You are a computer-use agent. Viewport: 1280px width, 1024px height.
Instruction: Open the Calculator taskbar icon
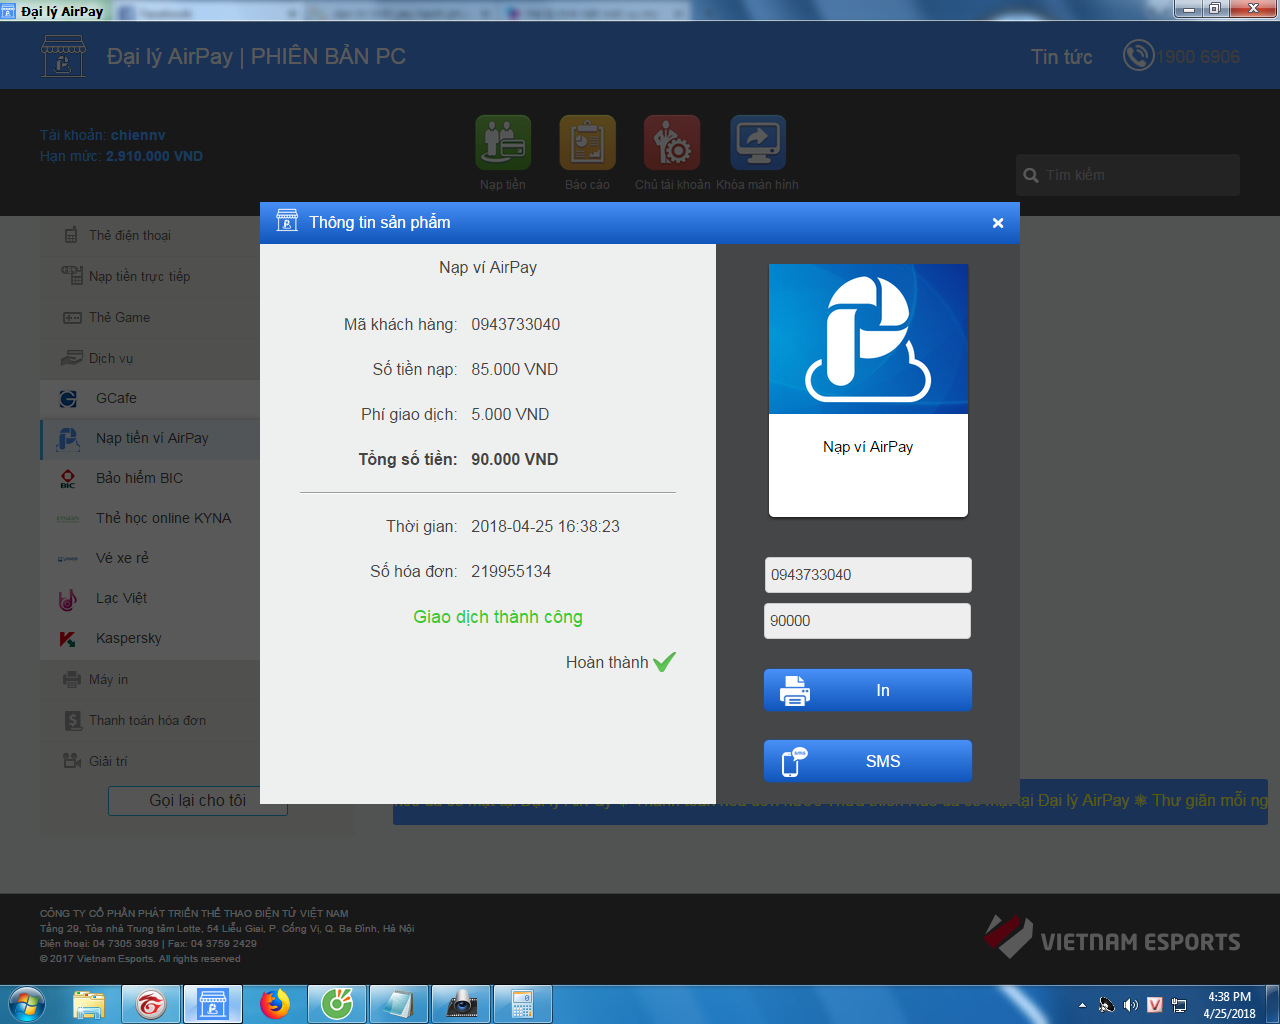[x=522, y=1004]
